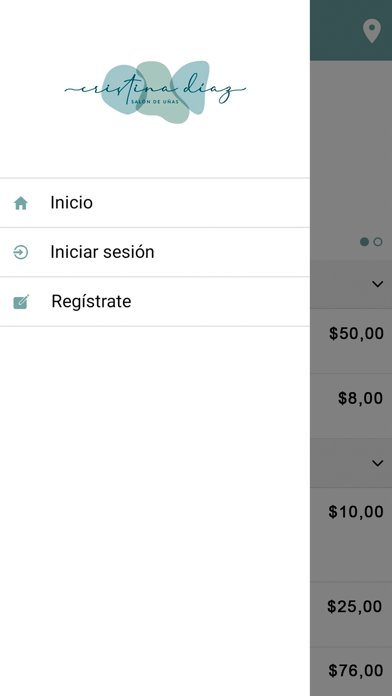The image size is (392, 696).
Task: Select the $8,00 service row
Action: coord(351,406)
